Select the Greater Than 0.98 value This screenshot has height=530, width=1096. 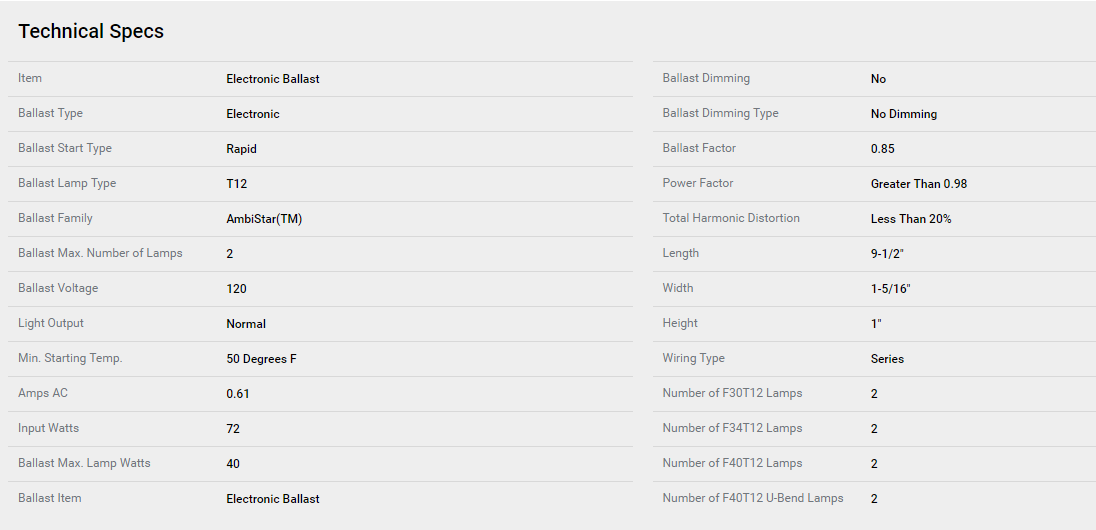[919, 184]
